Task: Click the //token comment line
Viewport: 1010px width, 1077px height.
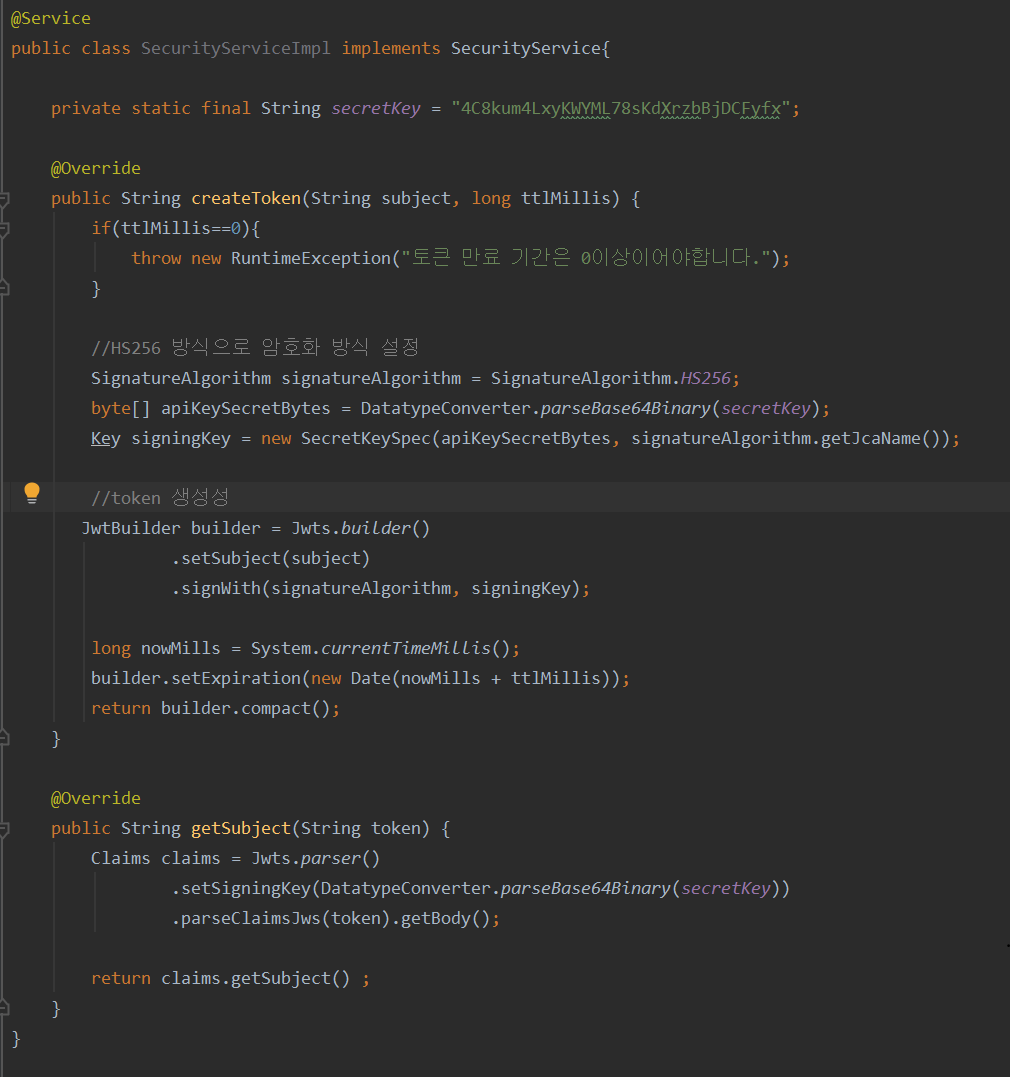Action: (159, 497)
